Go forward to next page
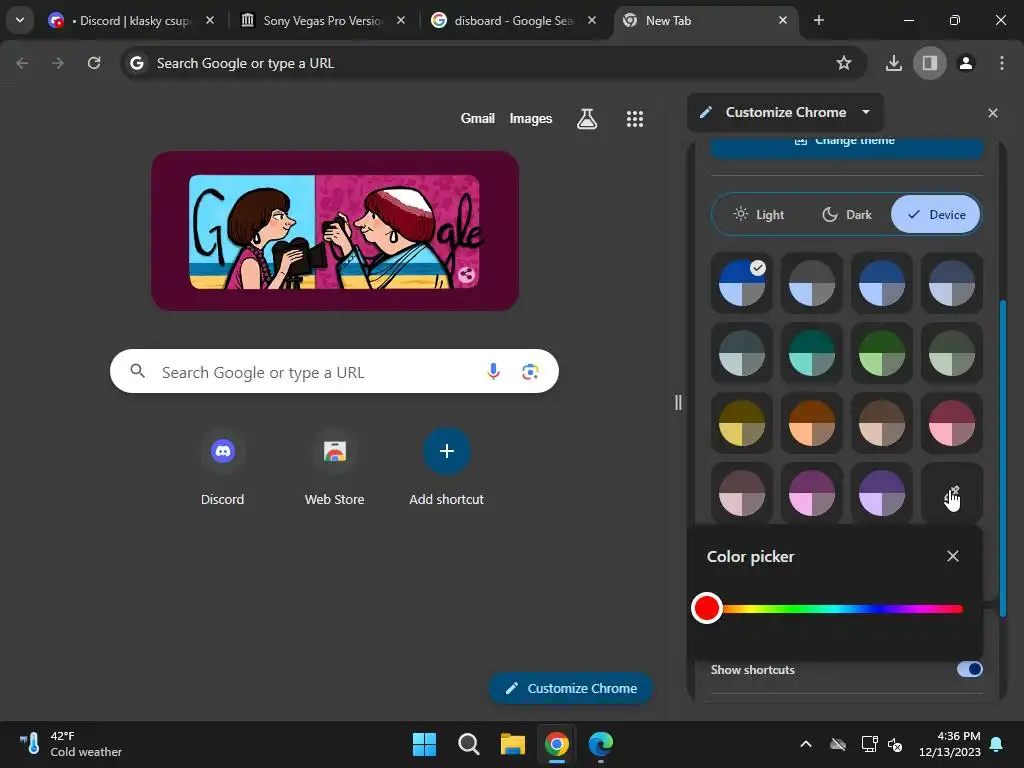 pyautogui.click(x=57, y=63)
